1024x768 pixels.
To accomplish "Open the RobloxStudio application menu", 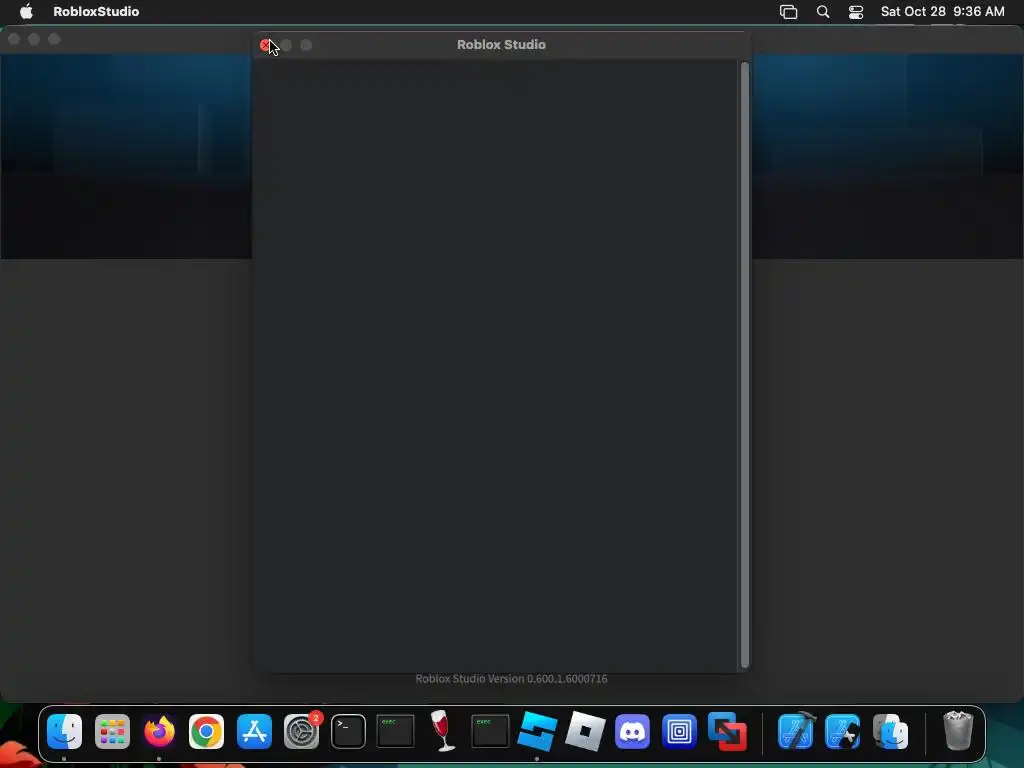I will tap(96, 12).
